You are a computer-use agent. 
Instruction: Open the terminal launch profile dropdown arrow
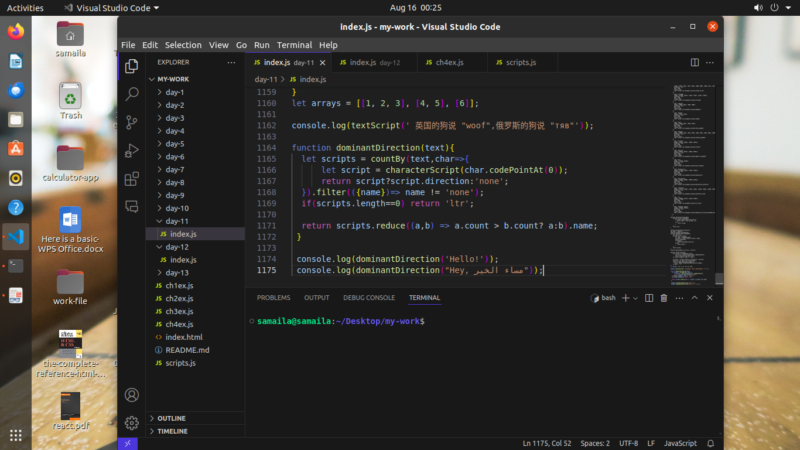click(x=636, y=298)
